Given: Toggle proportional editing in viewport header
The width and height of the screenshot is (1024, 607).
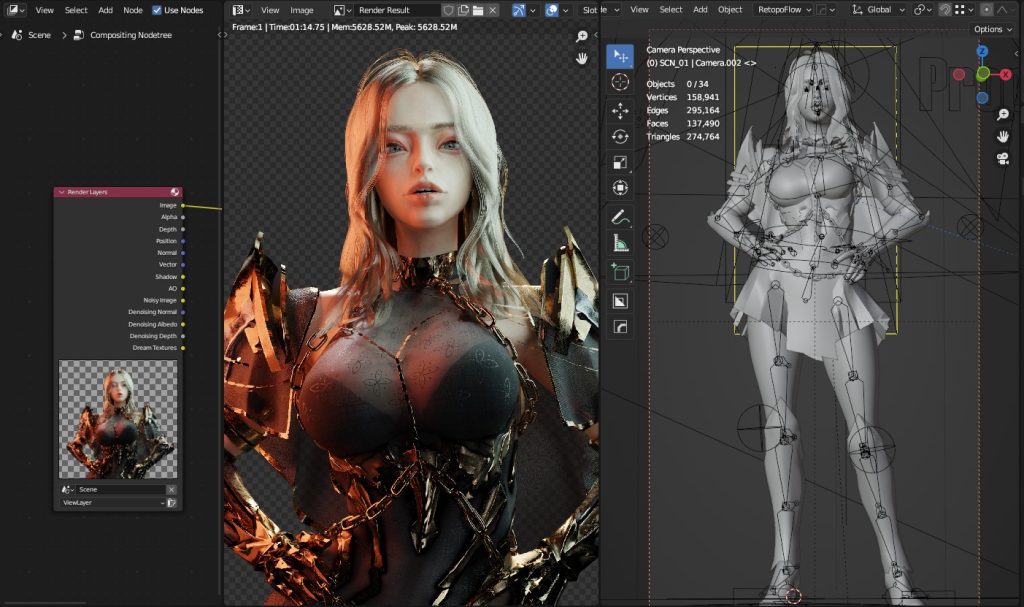Looking at the screenshot, I should (988, 10).
